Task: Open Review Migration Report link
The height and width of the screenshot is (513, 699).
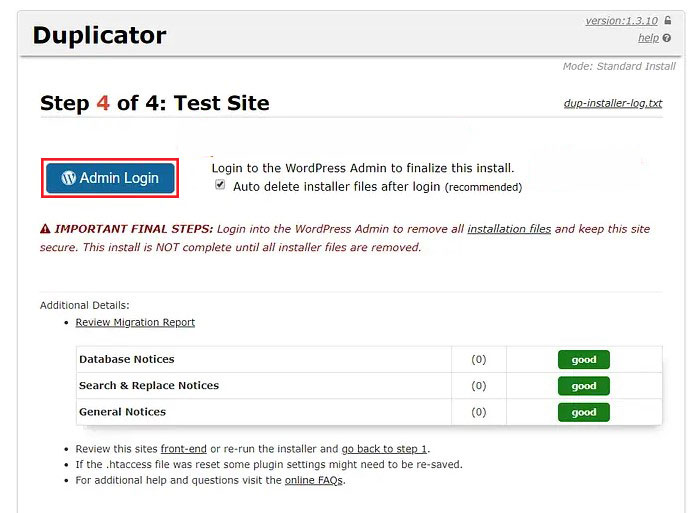Action: pyautogui.click(x=135, y=322)
